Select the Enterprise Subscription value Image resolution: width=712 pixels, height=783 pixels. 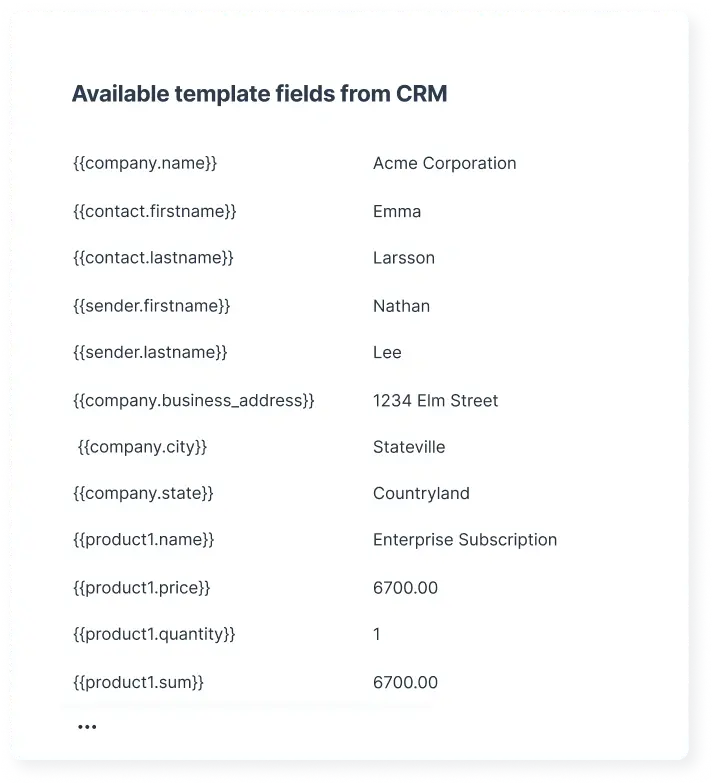pyautogui.click(x=465, y=540)
